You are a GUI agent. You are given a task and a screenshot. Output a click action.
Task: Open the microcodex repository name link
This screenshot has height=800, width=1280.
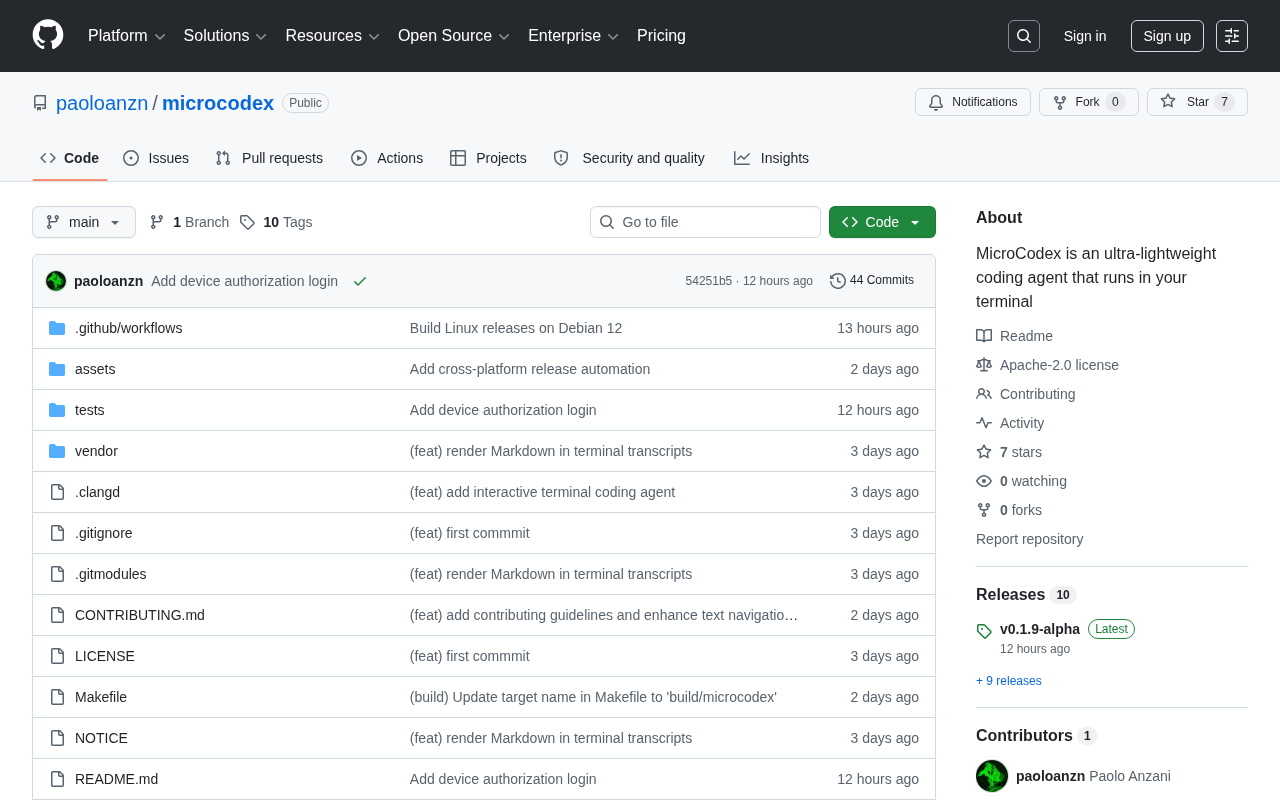click(218, 103)
